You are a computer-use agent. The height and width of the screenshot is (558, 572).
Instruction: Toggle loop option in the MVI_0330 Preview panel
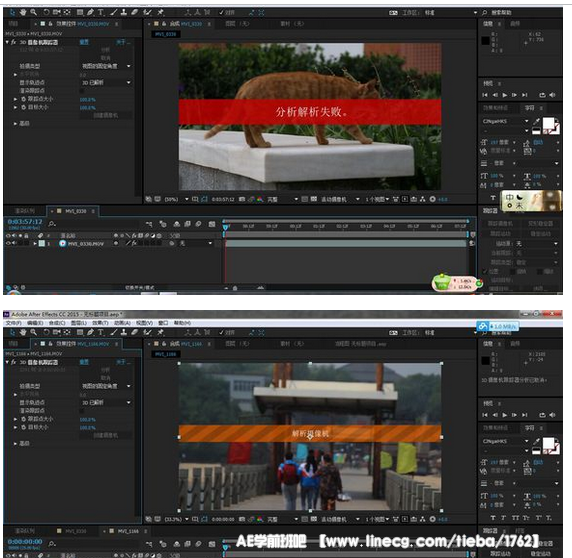tap(542, 95)
